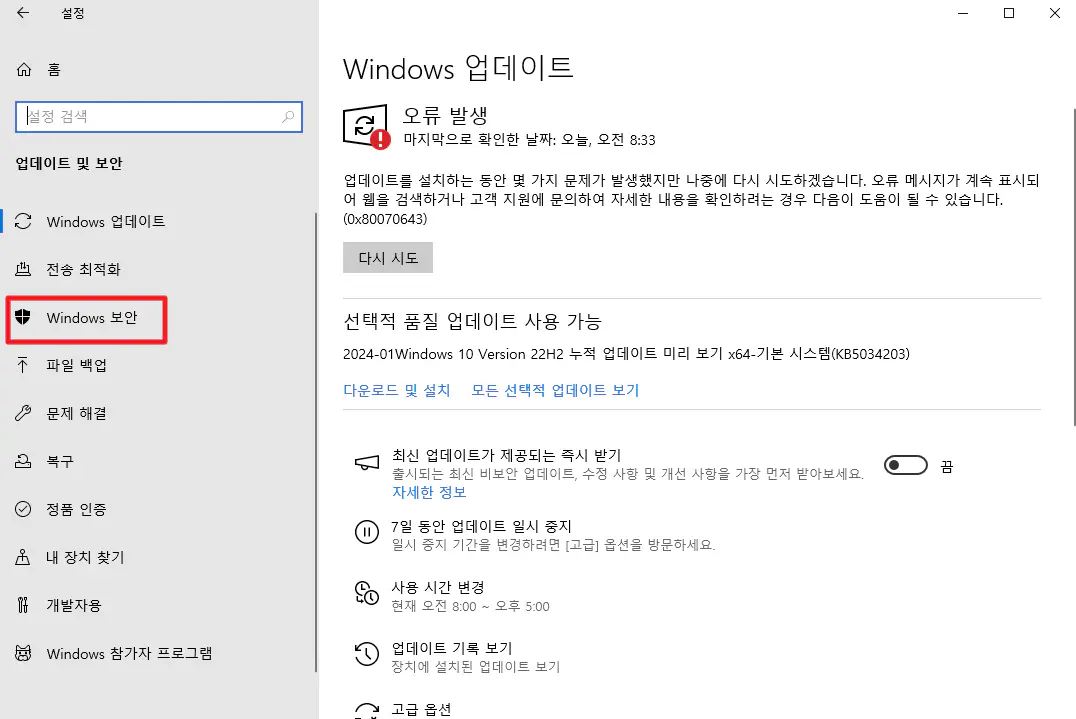
Task: Click the sidebar vertical scrollbar
Action: click(316, 443)
